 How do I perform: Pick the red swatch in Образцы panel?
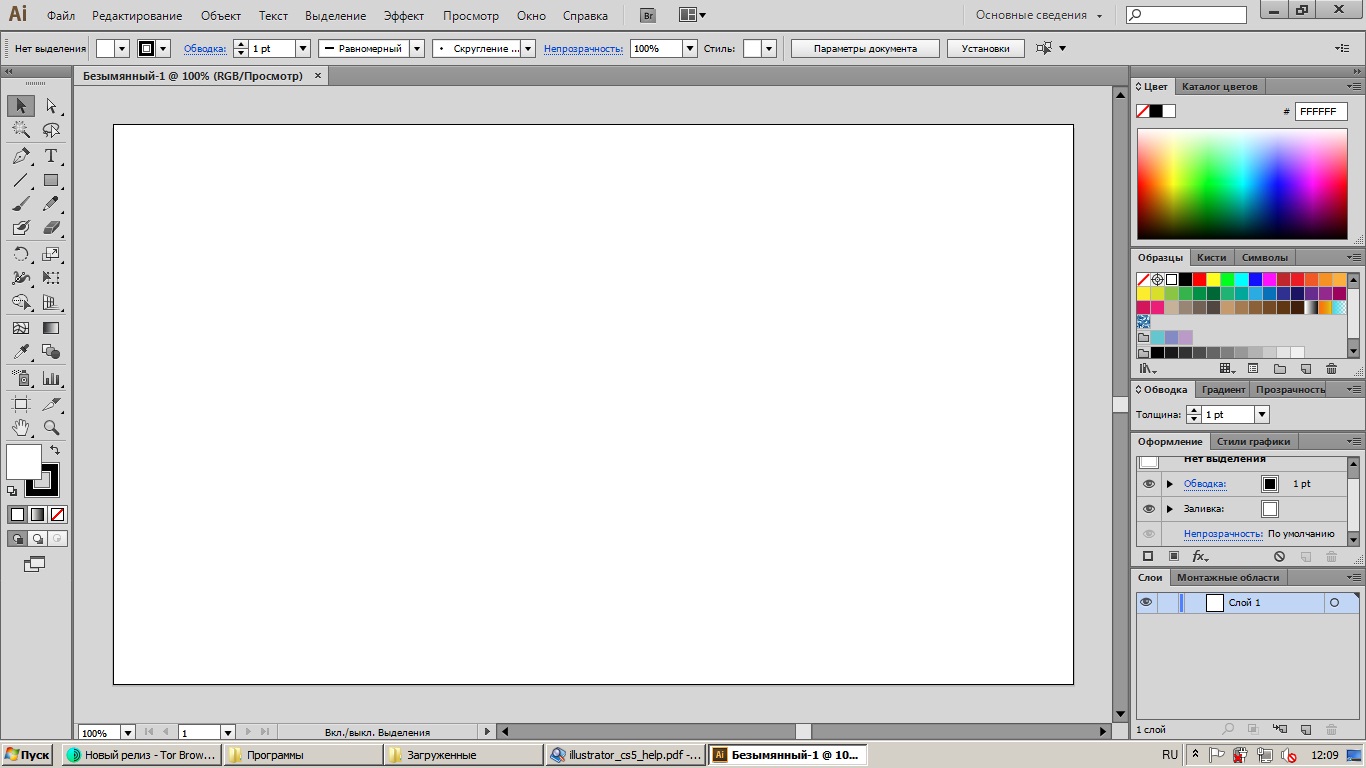point(1199,280)
